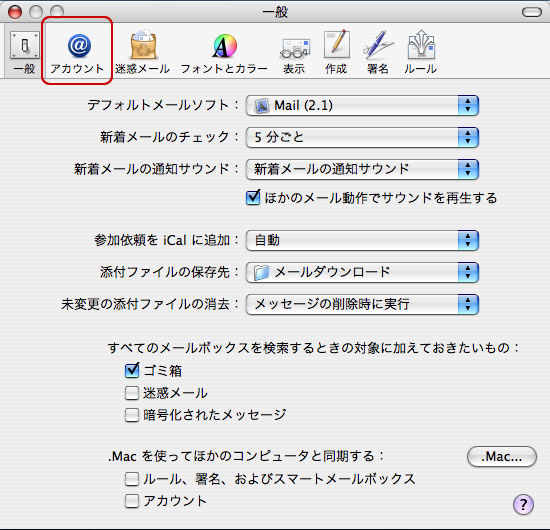Enable 暗号化されたメッセージ checkbox
The height and width of the screenshot is (530, 550).
132,415
